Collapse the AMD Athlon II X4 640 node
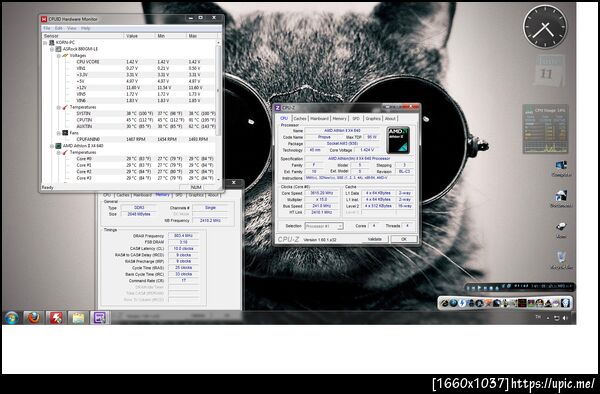 pos(52,146)
